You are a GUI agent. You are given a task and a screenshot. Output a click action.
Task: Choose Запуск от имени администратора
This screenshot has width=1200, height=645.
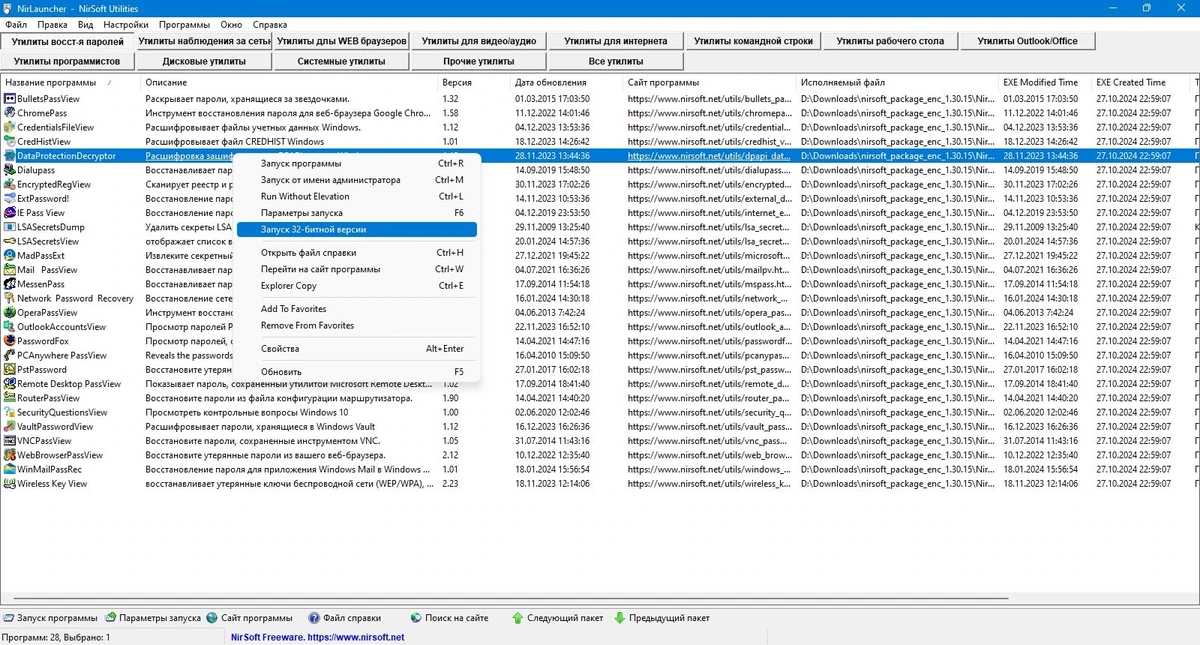[357, 180]
